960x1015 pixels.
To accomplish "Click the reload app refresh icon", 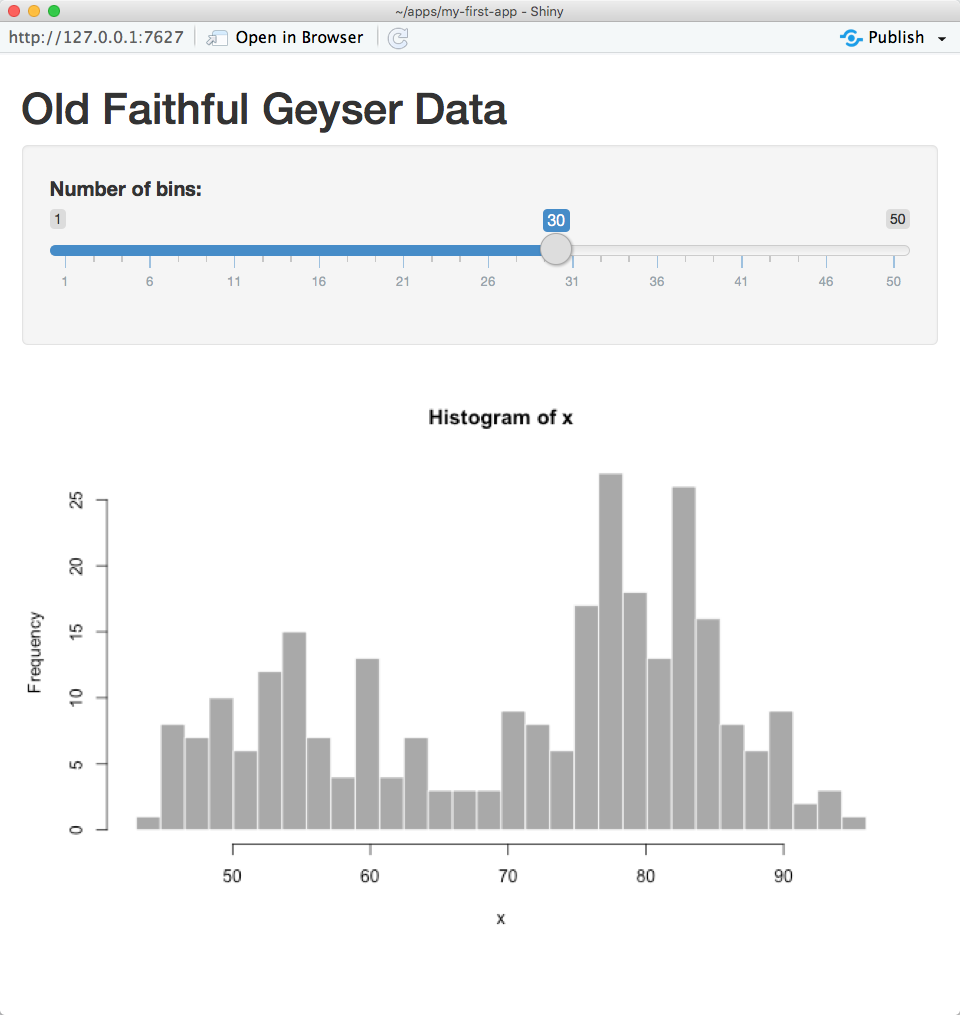I will tap(397, 38).
